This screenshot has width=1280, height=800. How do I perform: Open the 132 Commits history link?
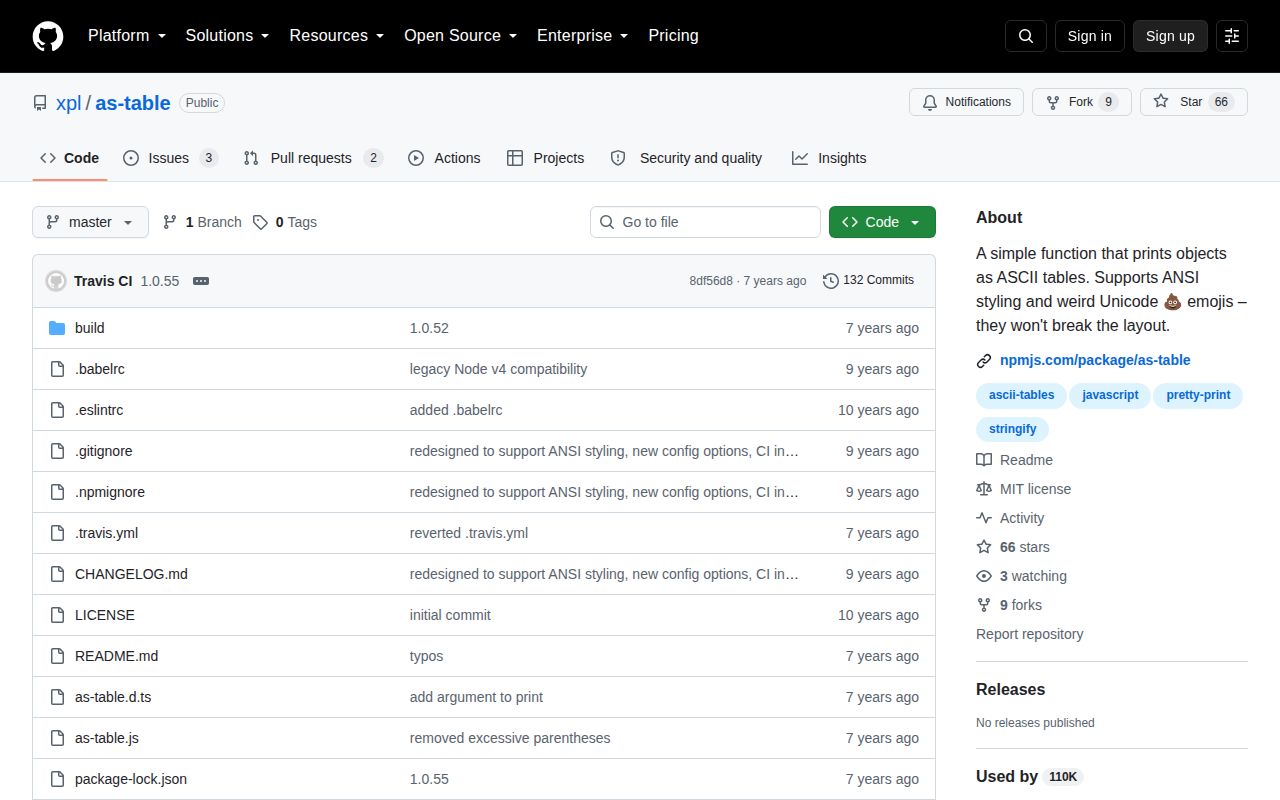[868, 281]
